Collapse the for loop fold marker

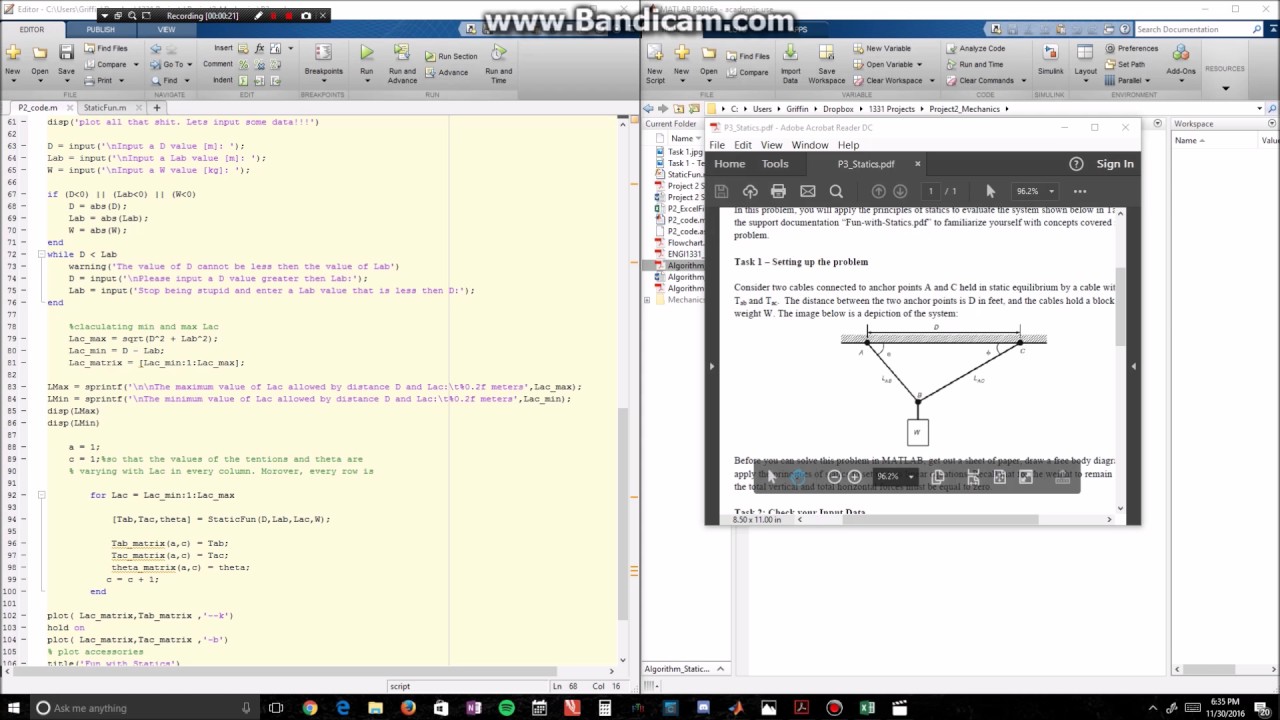(x=42, y=495)
